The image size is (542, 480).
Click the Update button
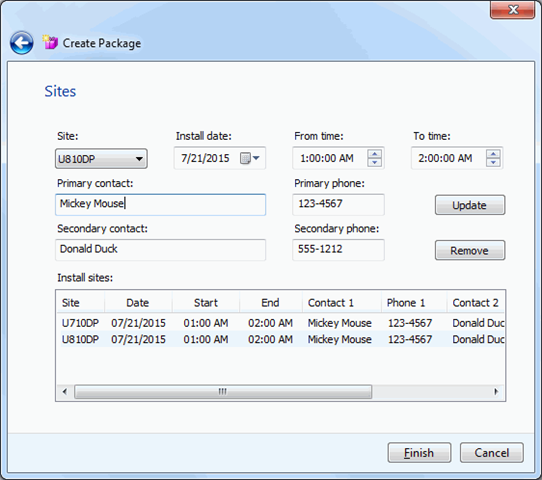(470, 205)
